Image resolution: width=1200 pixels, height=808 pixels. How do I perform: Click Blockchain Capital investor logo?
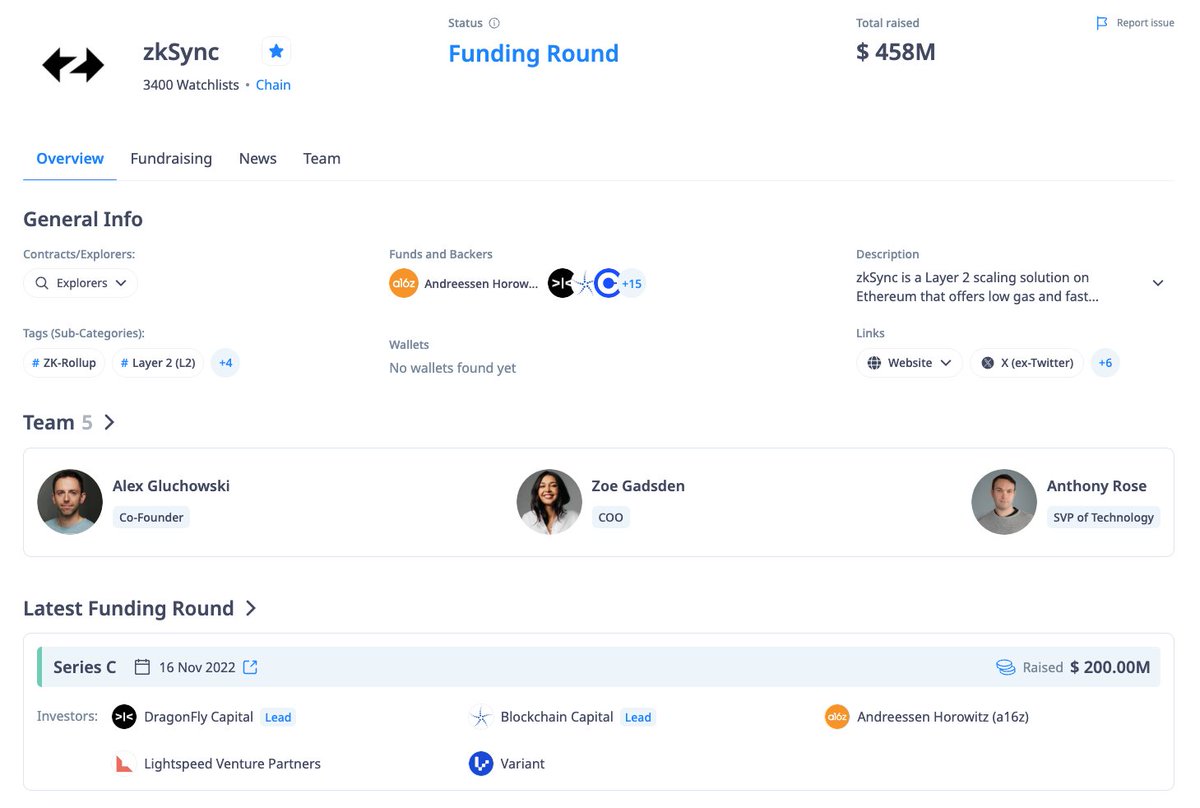[481, 717]
